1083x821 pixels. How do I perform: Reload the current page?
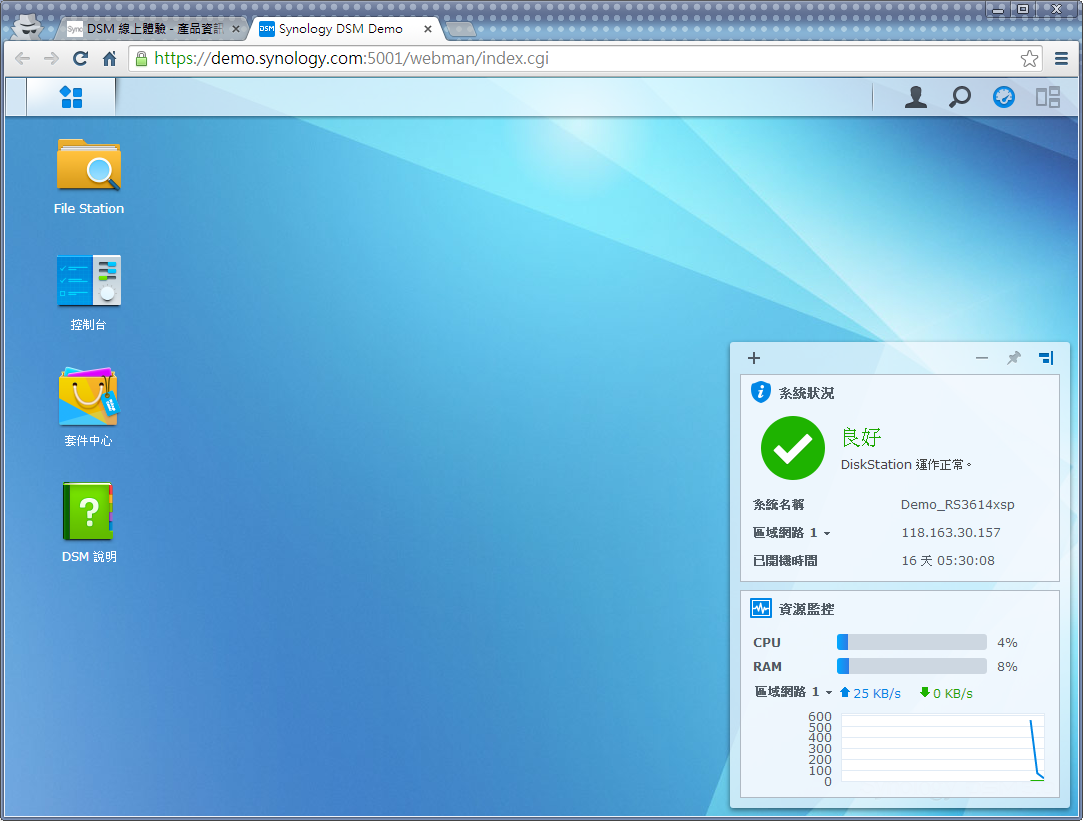[80, 59]
